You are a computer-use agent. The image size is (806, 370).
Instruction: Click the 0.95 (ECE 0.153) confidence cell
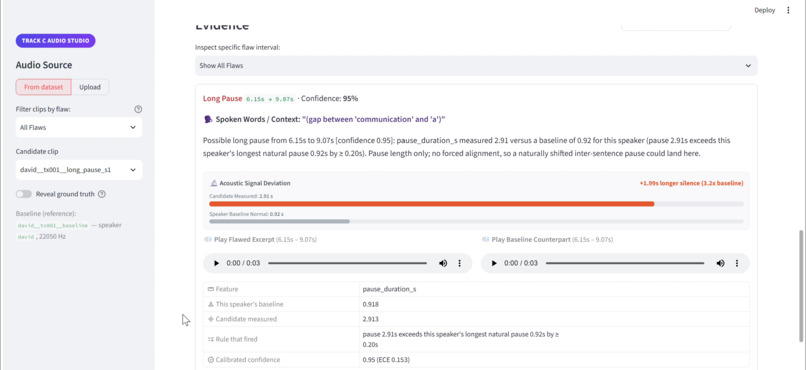tap(554, 360)
